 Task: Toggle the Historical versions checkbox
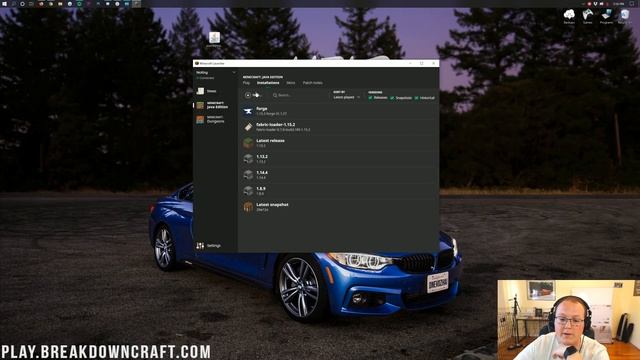[x=416, y=98]
